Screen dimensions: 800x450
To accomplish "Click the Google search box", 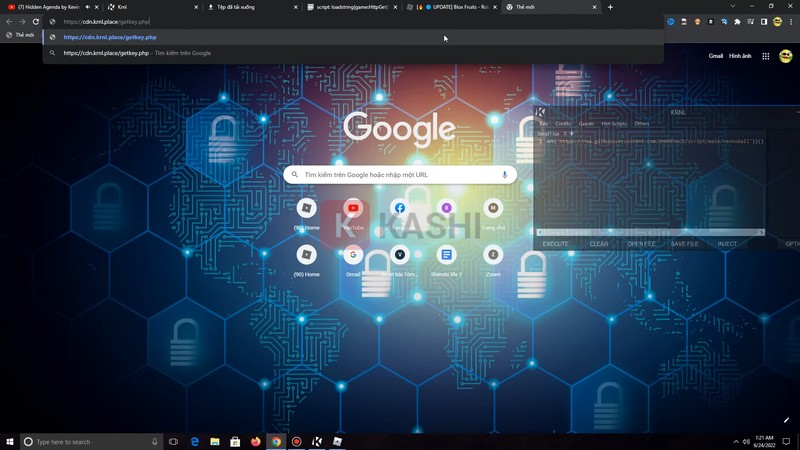I will point(400,174).
